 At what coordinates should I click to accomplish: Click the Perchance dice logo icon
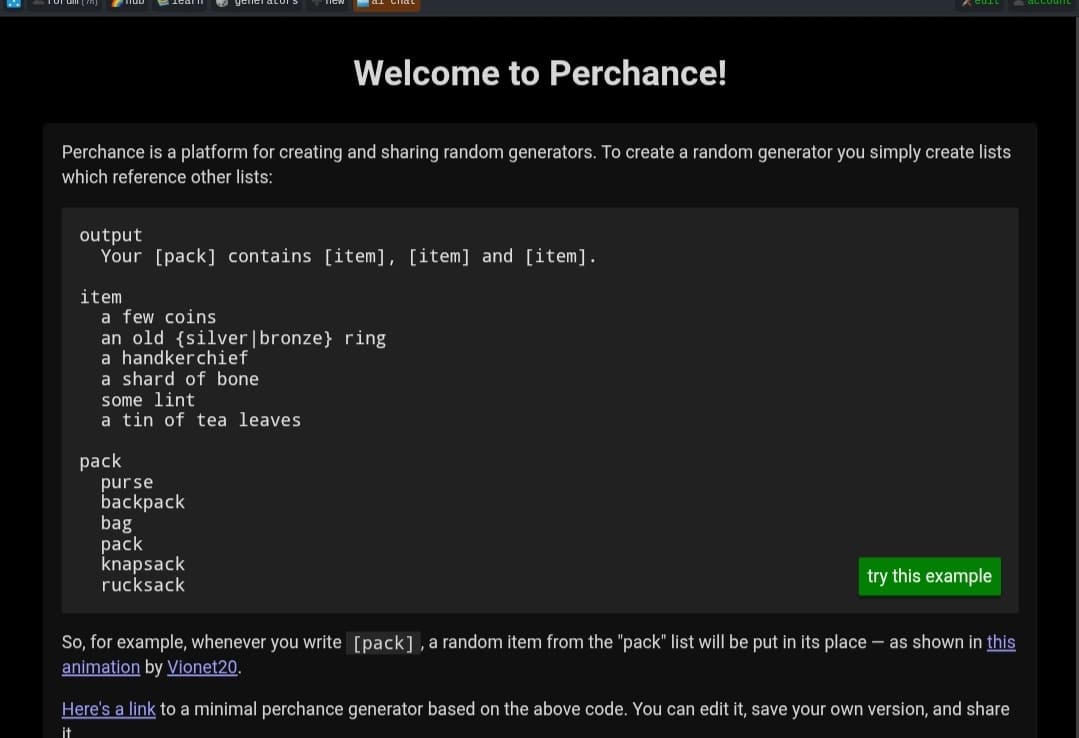tap(14, 3)
